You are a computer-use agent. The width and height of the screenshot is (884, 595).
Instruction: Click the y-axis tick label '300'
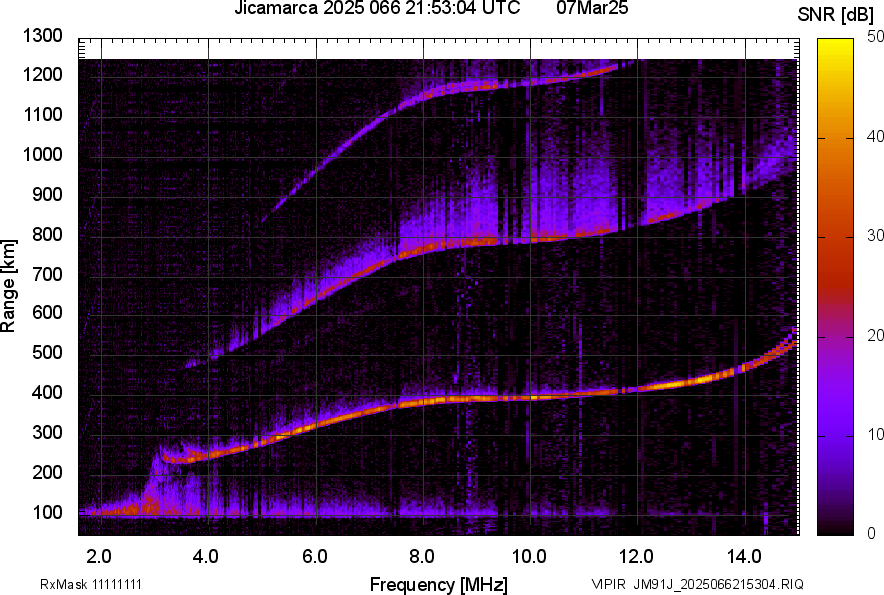(47, 432)
